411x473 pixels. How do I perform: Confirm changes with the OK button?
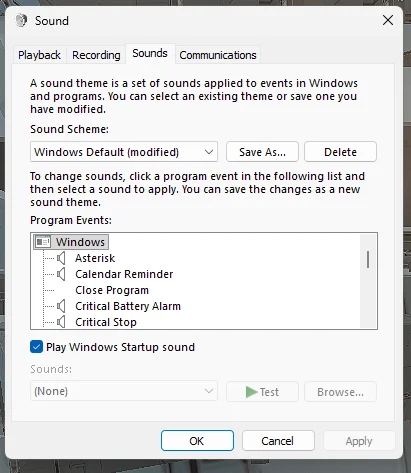[197, 441]
